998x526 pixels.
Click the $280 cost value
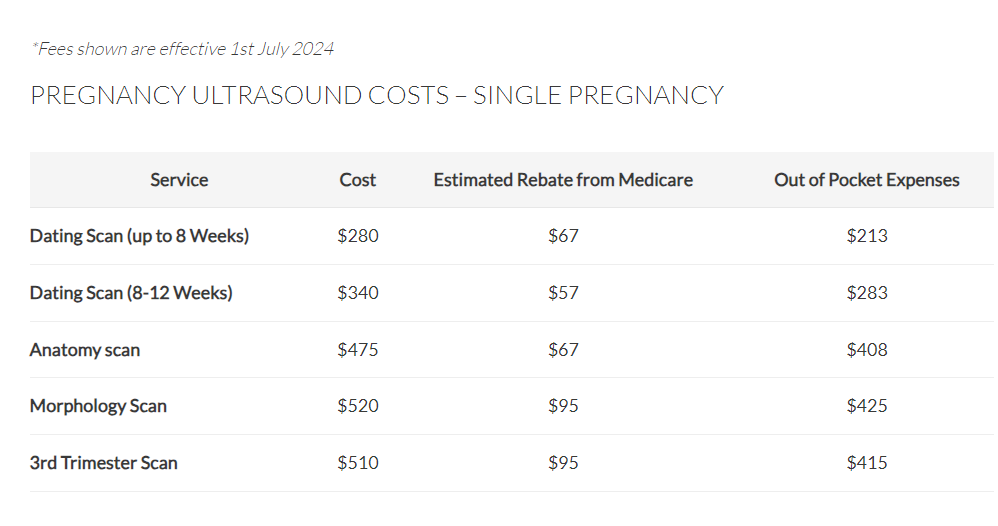click(x=358, y=236)
